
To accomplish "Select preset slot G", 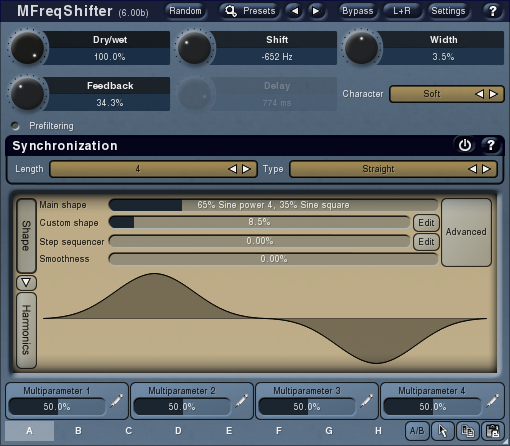I will click(x=329, y=431).
